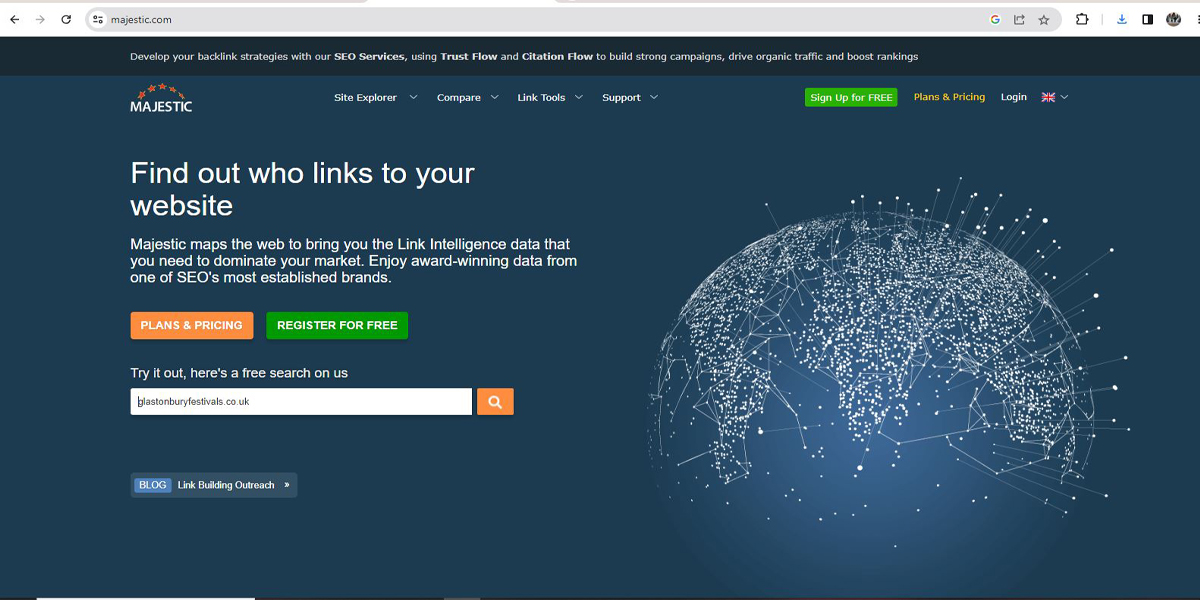Screen dimensions: 1200x600
Task: Click Citation Flow in the top banner
Action: click(x=557, y=57)
